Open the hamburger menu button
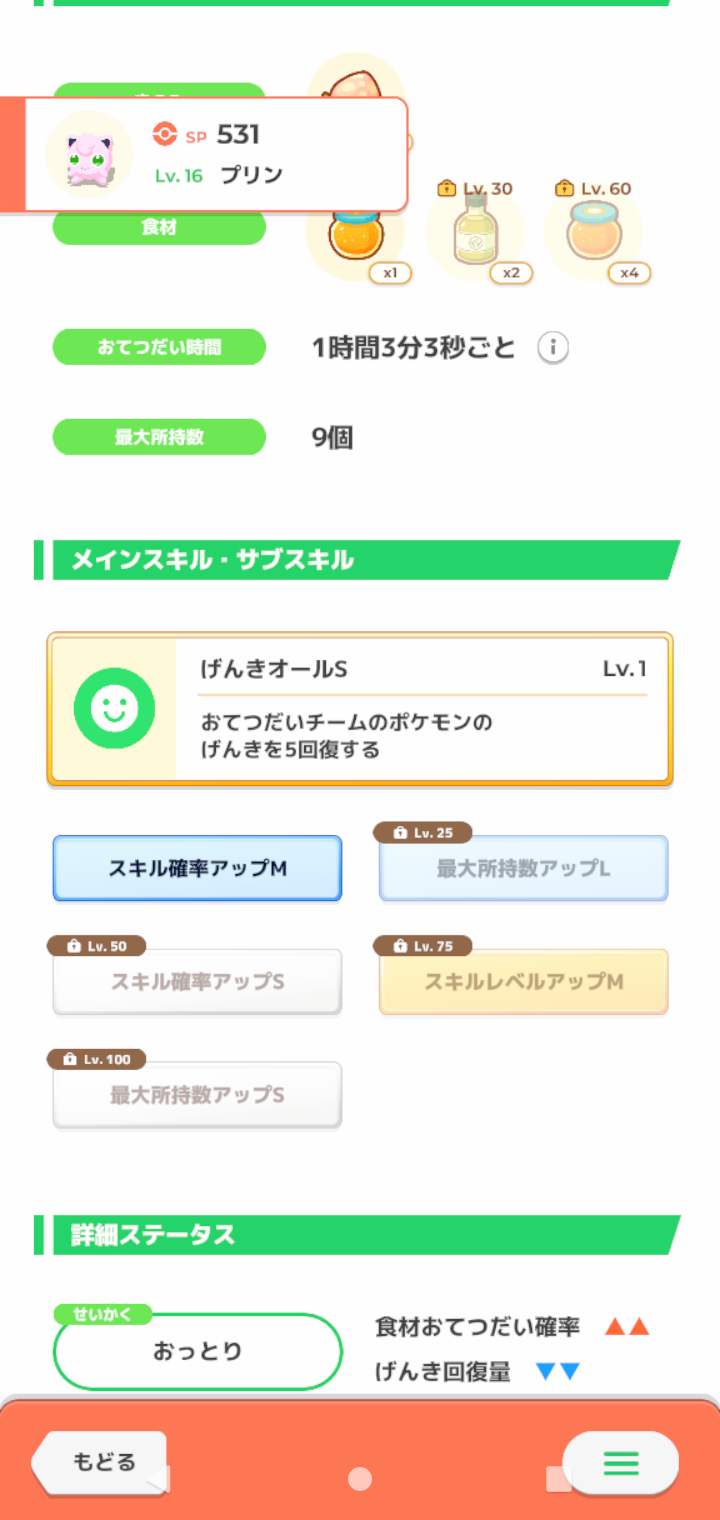 620,1463
